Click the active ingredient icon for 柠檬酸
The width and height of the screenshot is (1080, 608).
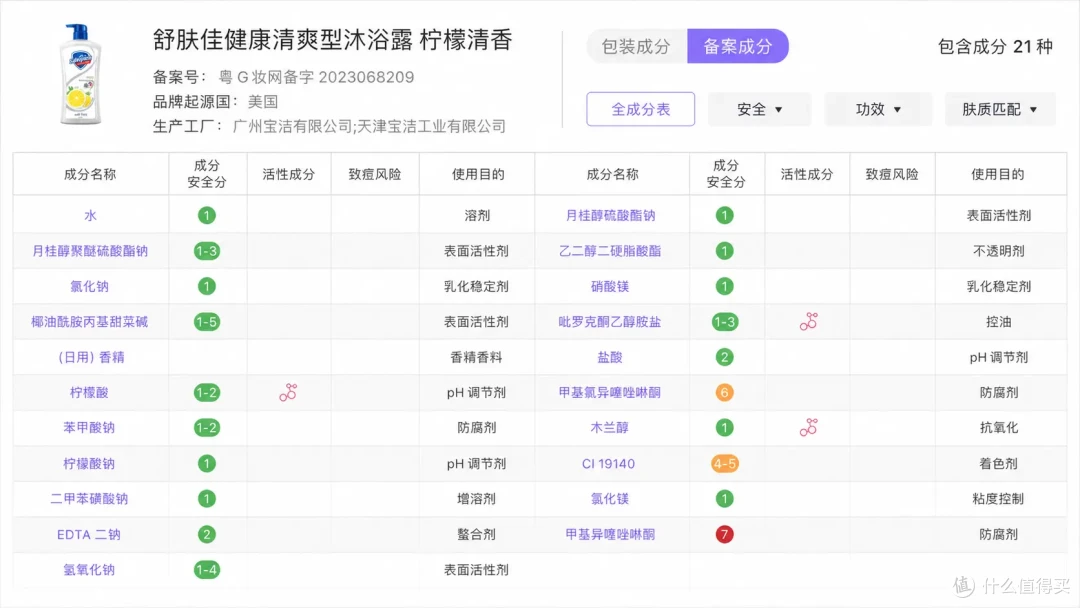pyautogui.click(x=288, y=392)
